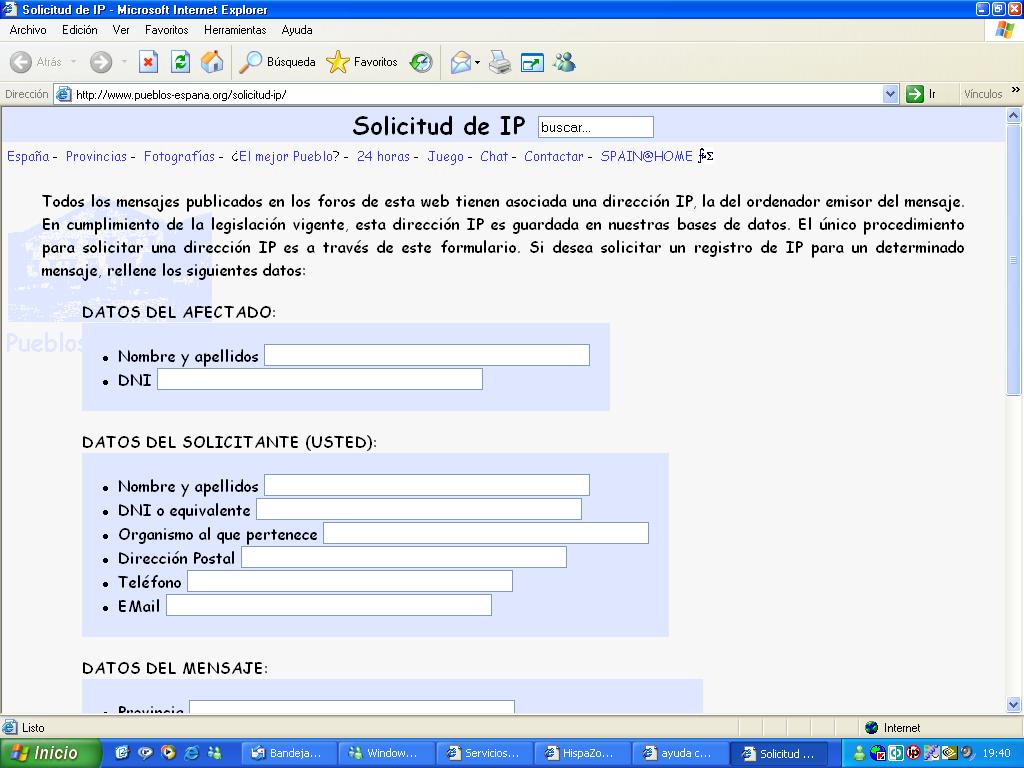Follow the Provincias link
Image resolution: width=1024 pixels, height=768 pixels.
pyautogui.click(x=96, y=156)
